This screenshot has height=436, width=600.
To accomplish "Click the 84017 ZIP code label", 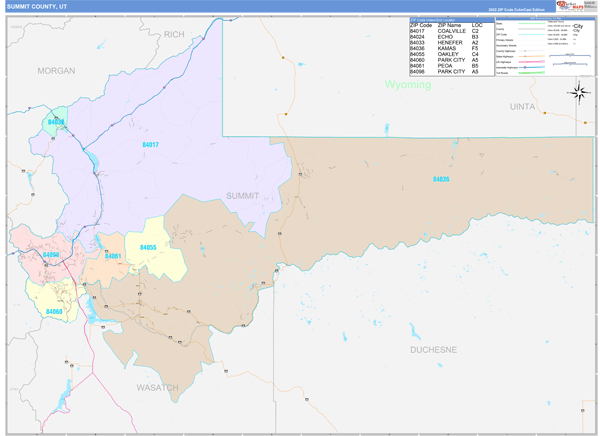I will pyautogui.click(x=150, y=145).
